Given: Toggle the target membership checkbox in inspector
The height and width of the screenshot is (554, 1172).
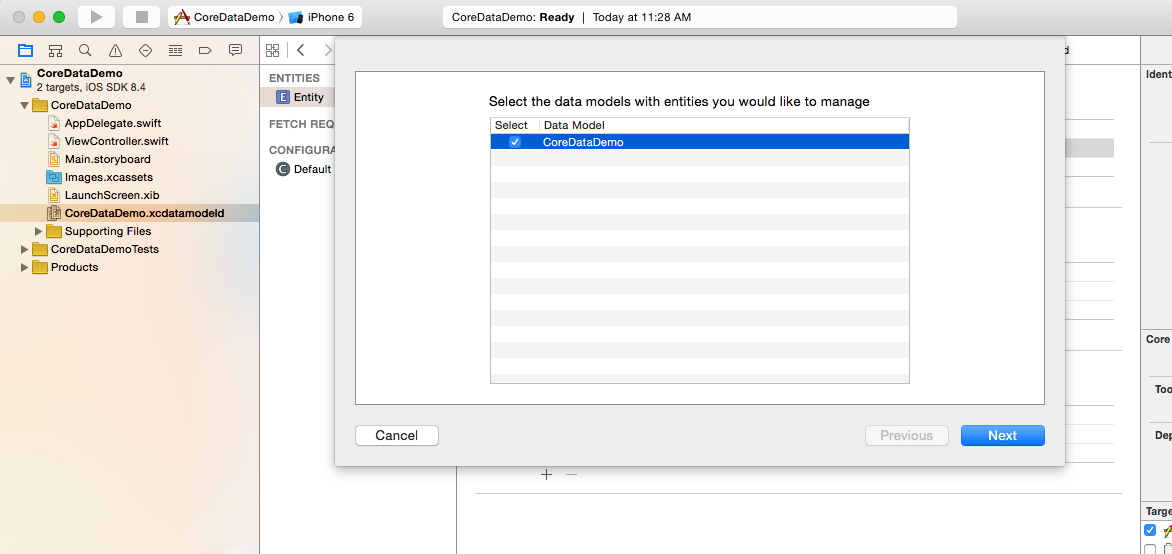Looking at the screenshot, I should click(x=1150, y=530).
